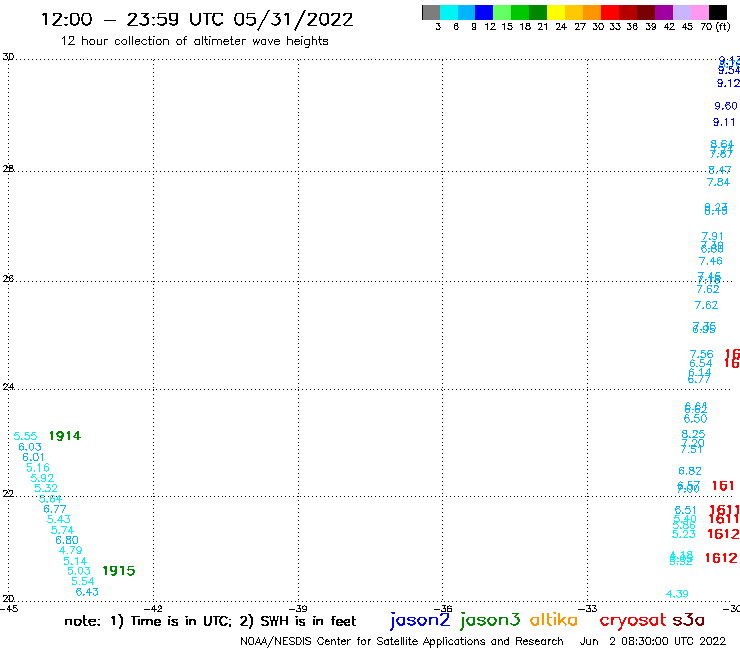
Task: Select the wave height value 6.80
Action: pyautogui.click(x=67, y=540)
